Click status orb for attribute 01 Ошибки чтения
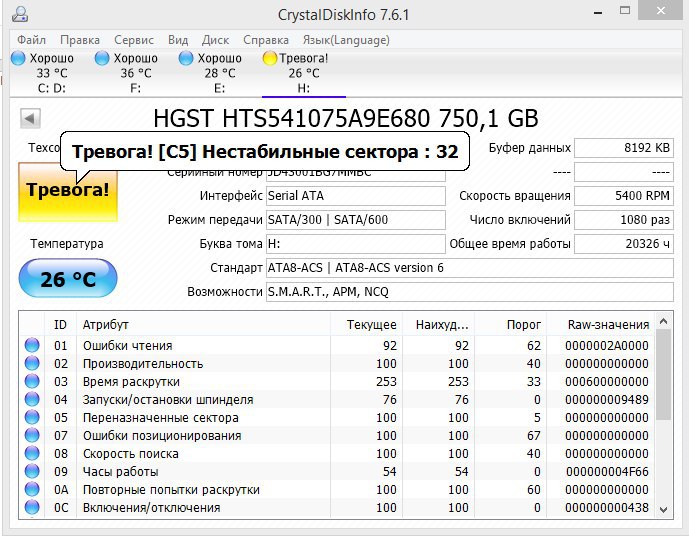The width and height of the screenshot is (689, 536). pos(32,345)
